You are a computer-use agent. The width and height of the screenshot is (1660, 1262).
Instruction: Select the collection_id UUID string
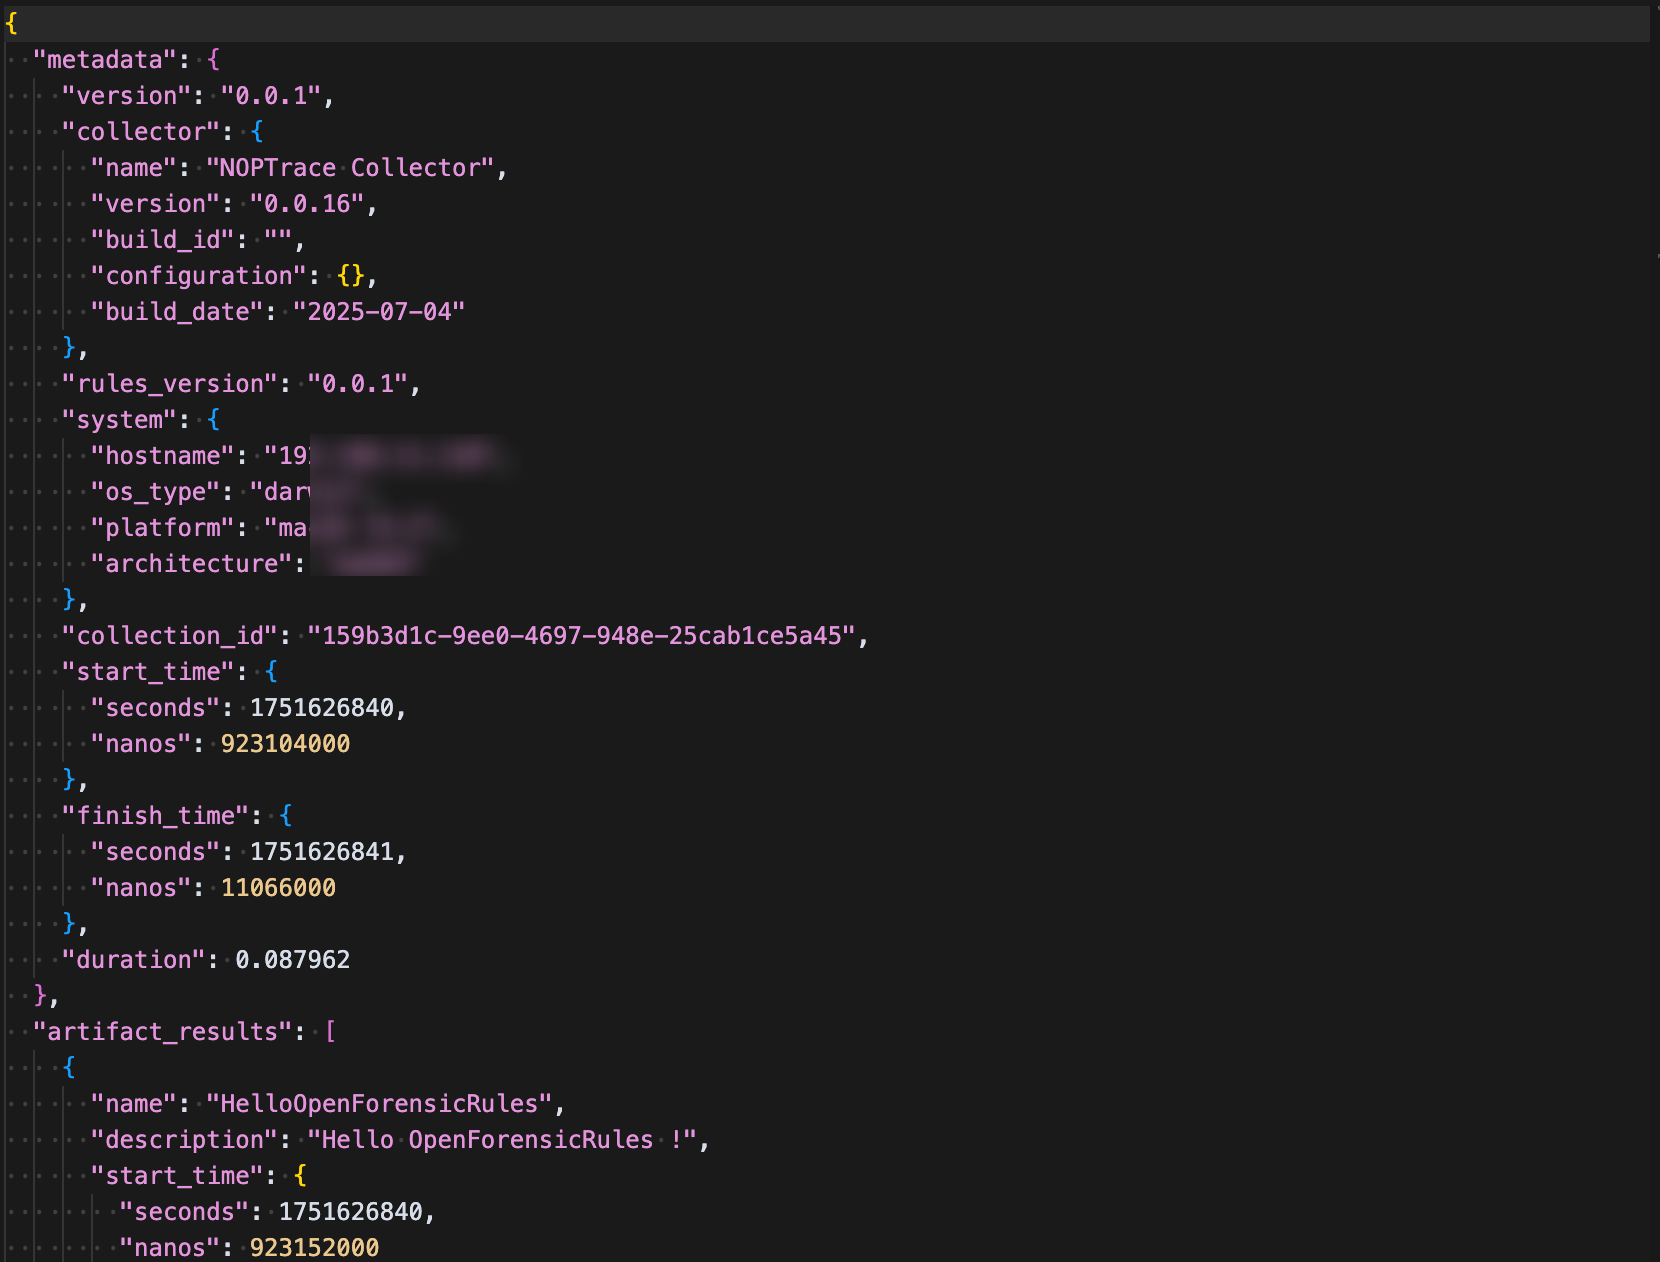tap(583, 635)
